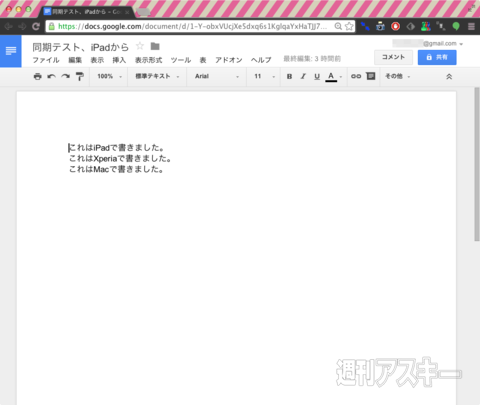Viewport: 480px width, 405px height.
Task: Click the line これはXperiaで書きました。
Action: [120, 158]
